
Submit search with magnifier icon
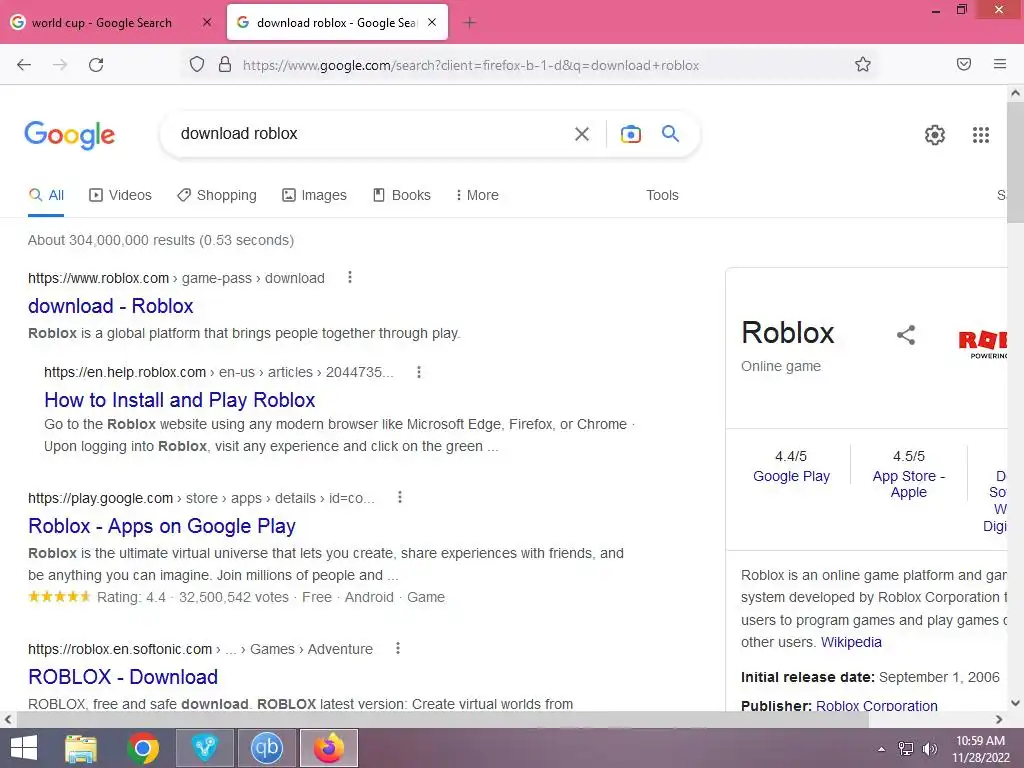670,134
